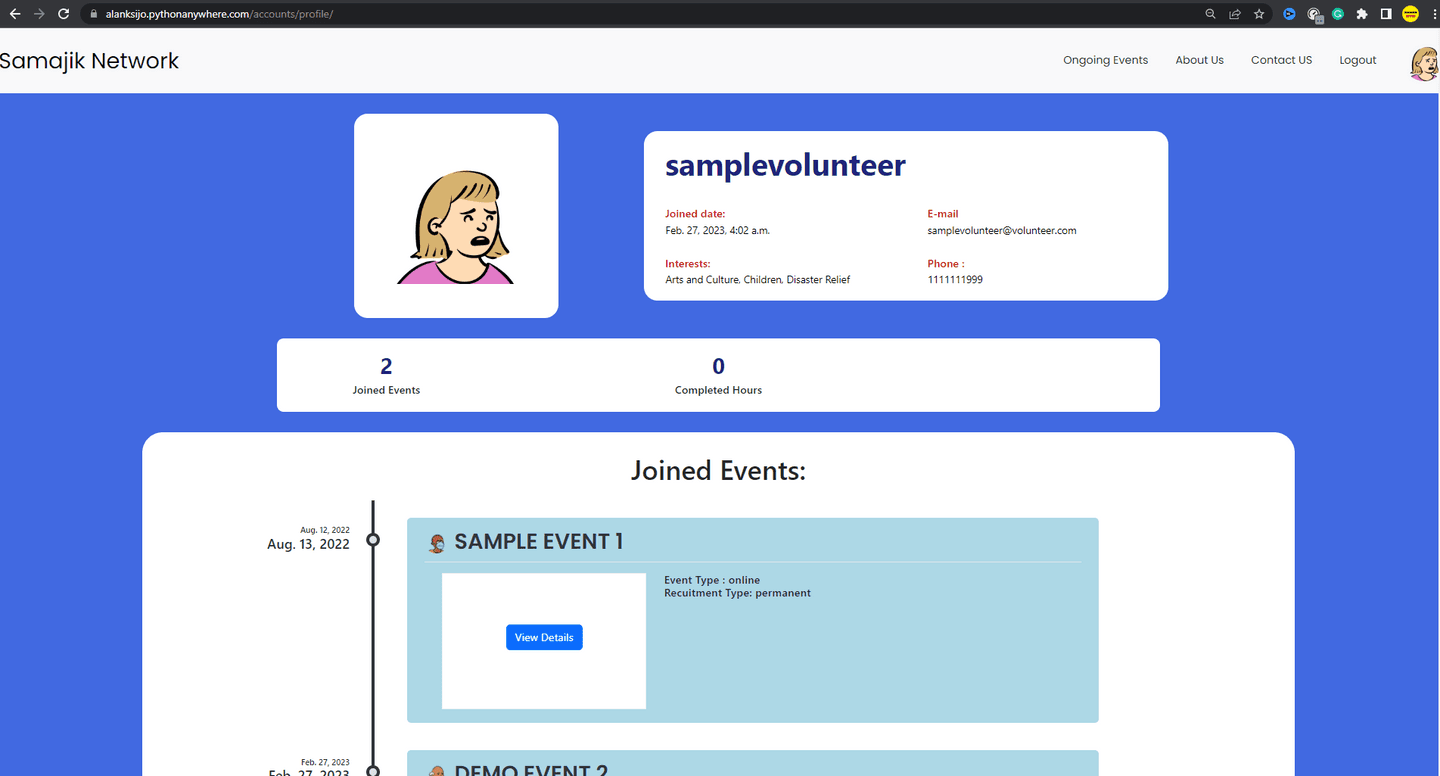
Task: Click the Recuitment Type: permanent text
Action: click(737, 593)
